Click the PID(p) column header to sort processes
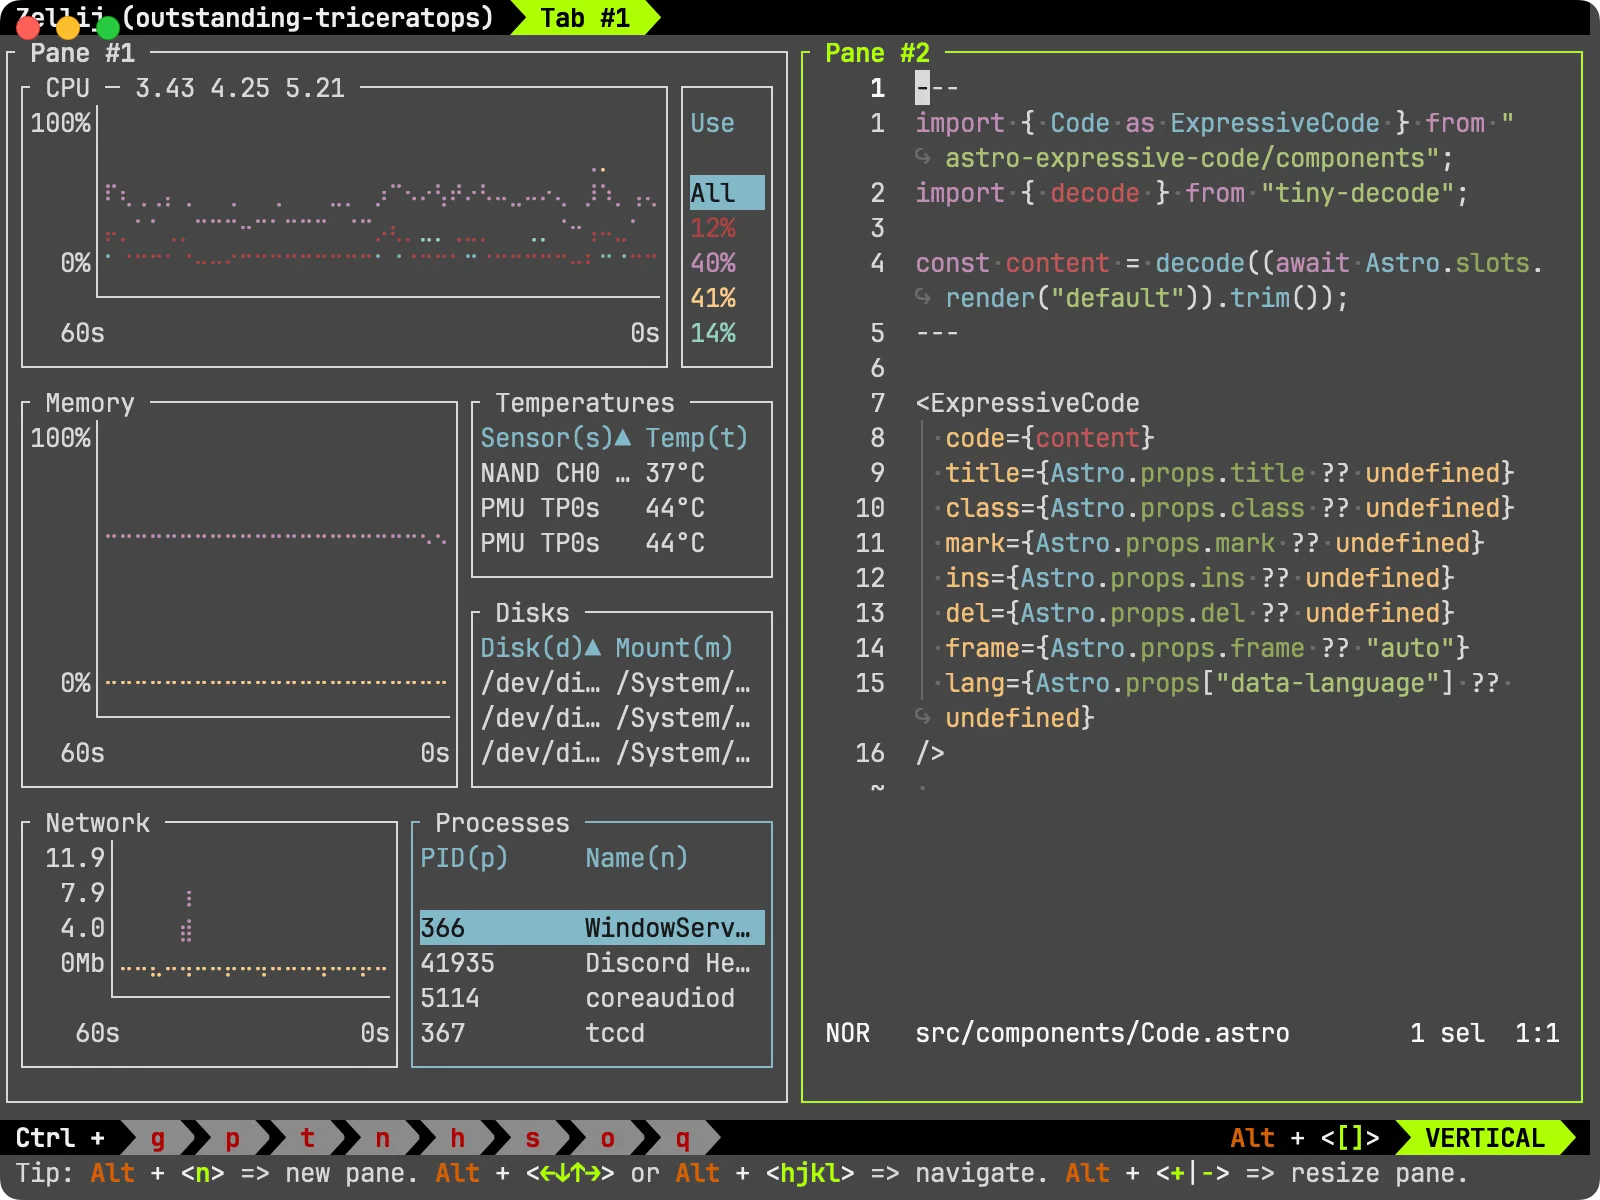This screenshot has width=1600, height=1200. (x=465, y=858)
